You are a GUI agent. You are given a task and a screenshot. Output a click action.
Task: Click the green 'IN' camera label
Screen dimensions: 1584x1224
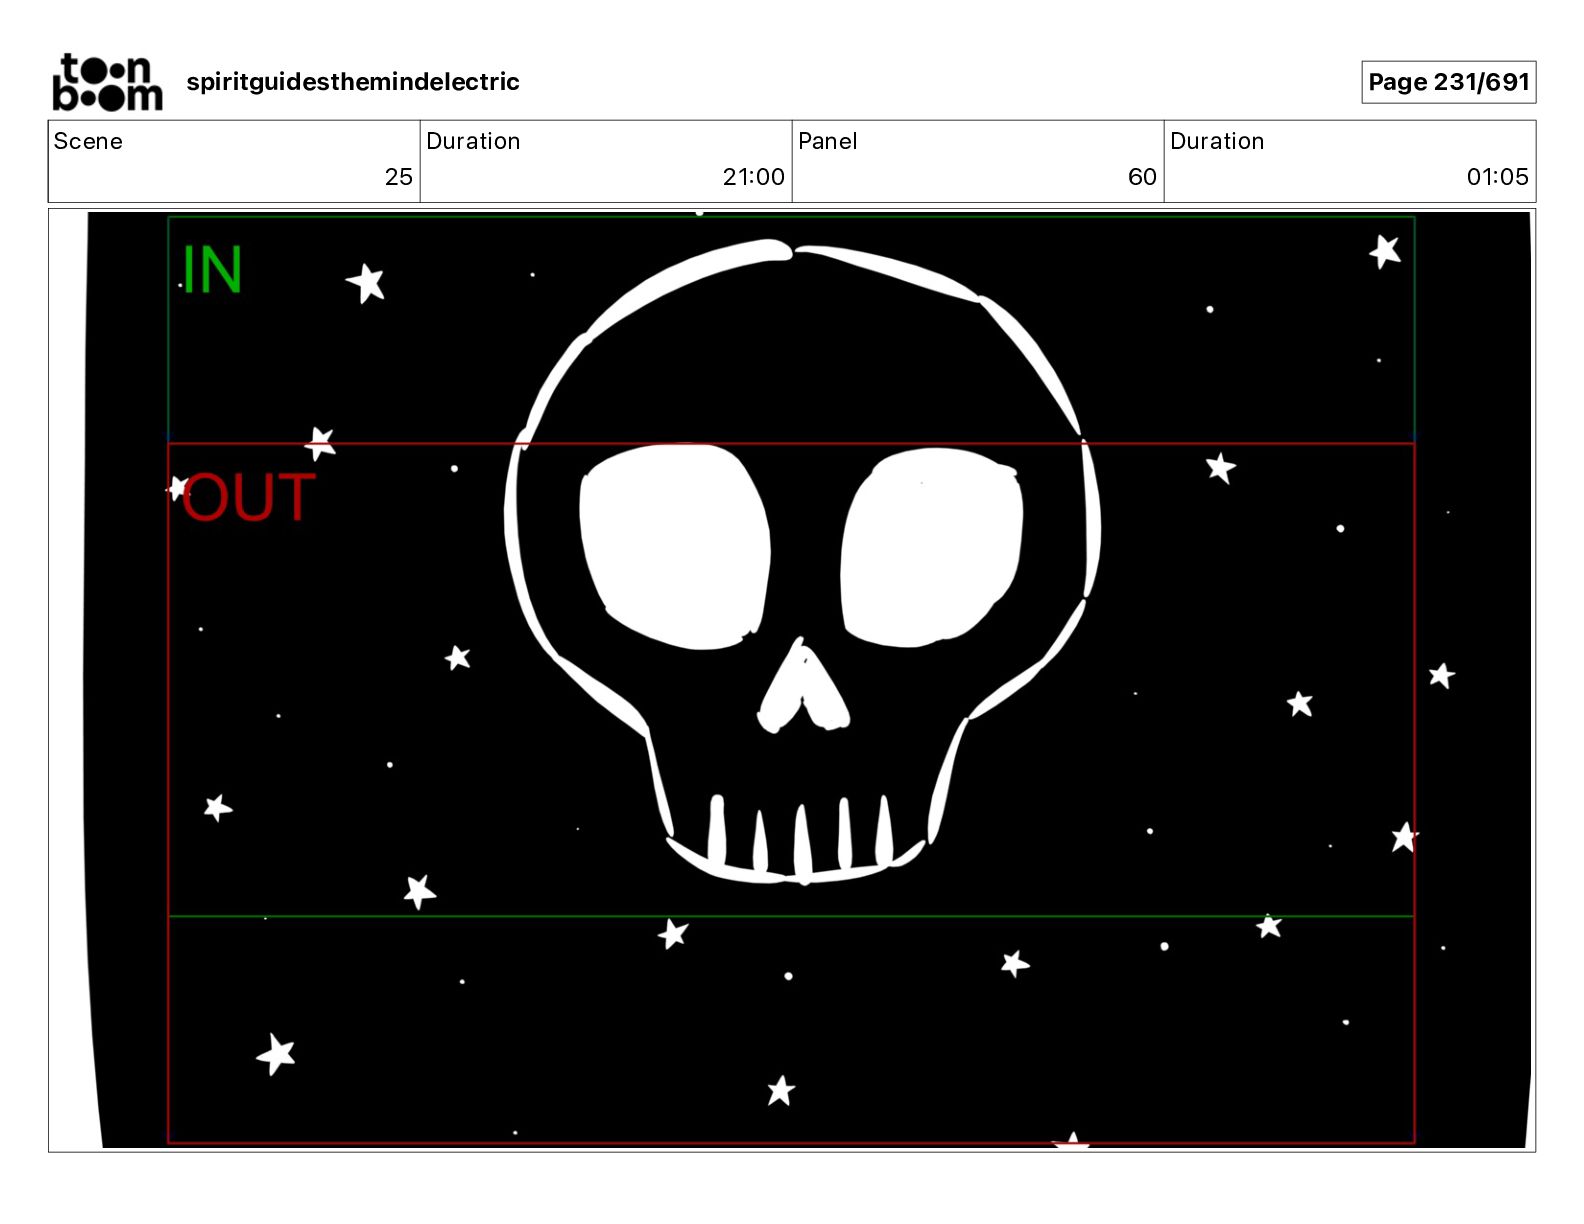(x=211, y=270)
